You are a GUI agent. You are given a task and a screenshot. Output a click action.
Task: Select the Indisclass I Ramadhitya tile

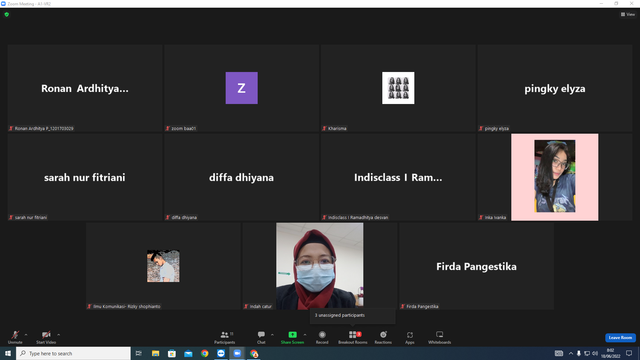[398, 177]
